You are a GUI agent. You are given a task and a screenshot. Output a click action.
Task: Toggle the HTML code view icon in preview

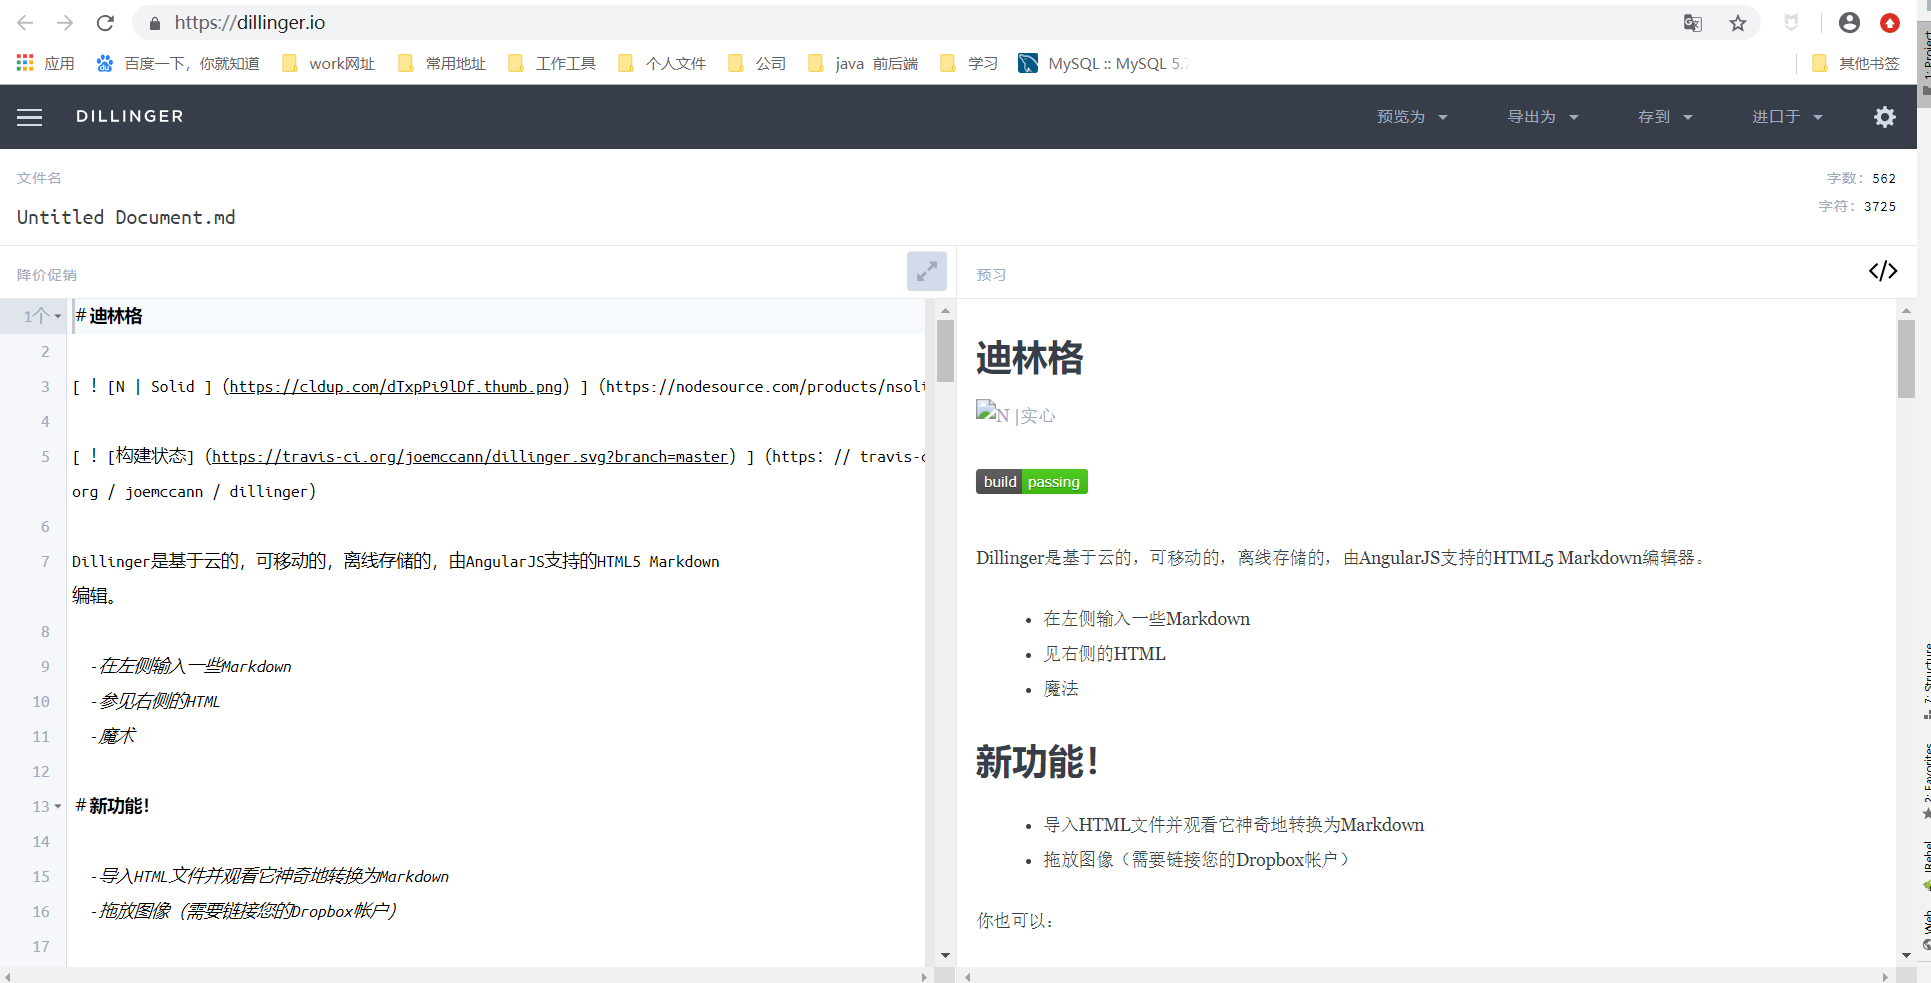pos(1882,271)
